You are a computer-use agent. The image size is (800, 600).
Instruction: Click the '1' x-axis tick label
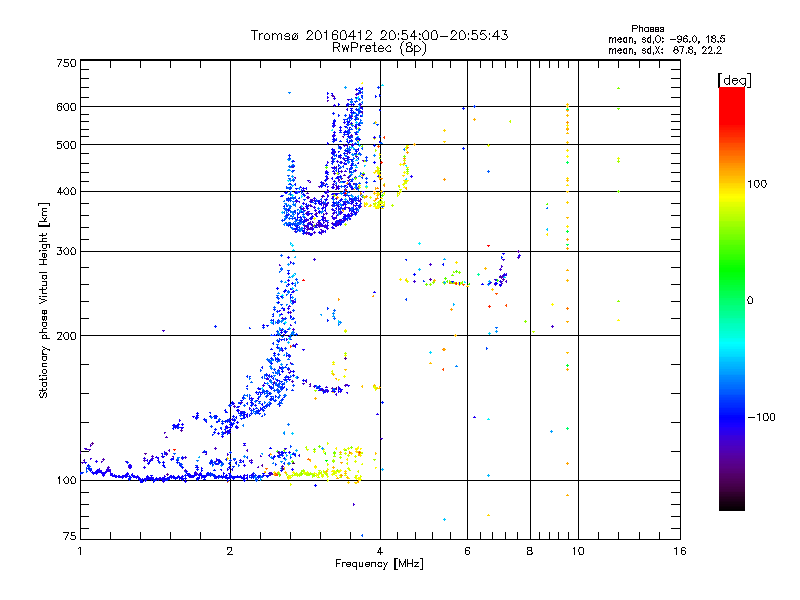(80, 551)
